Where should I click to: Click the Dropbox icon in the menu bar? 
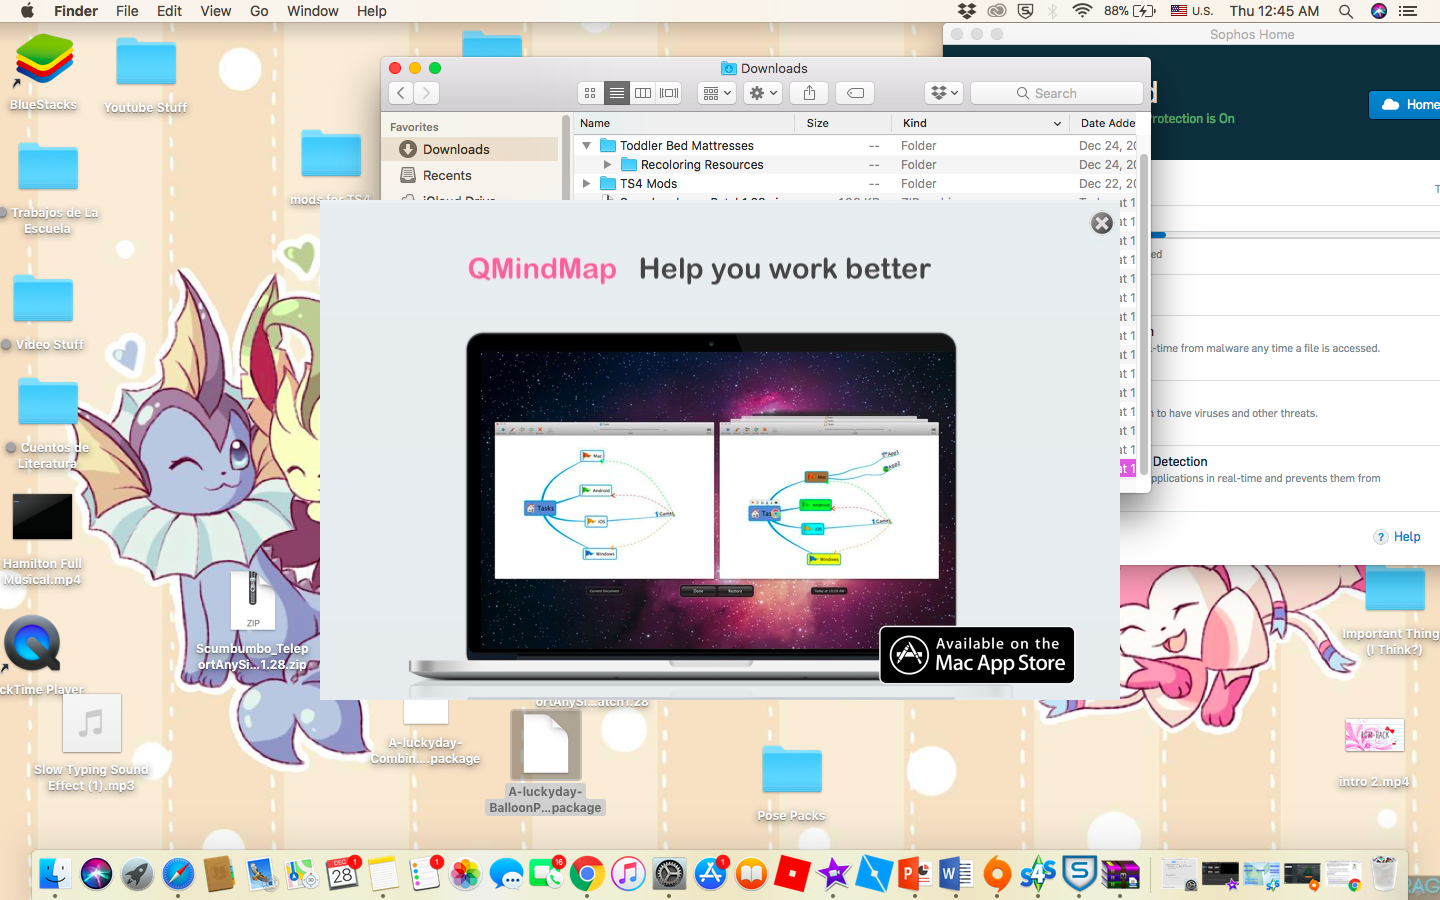point(966,11)
